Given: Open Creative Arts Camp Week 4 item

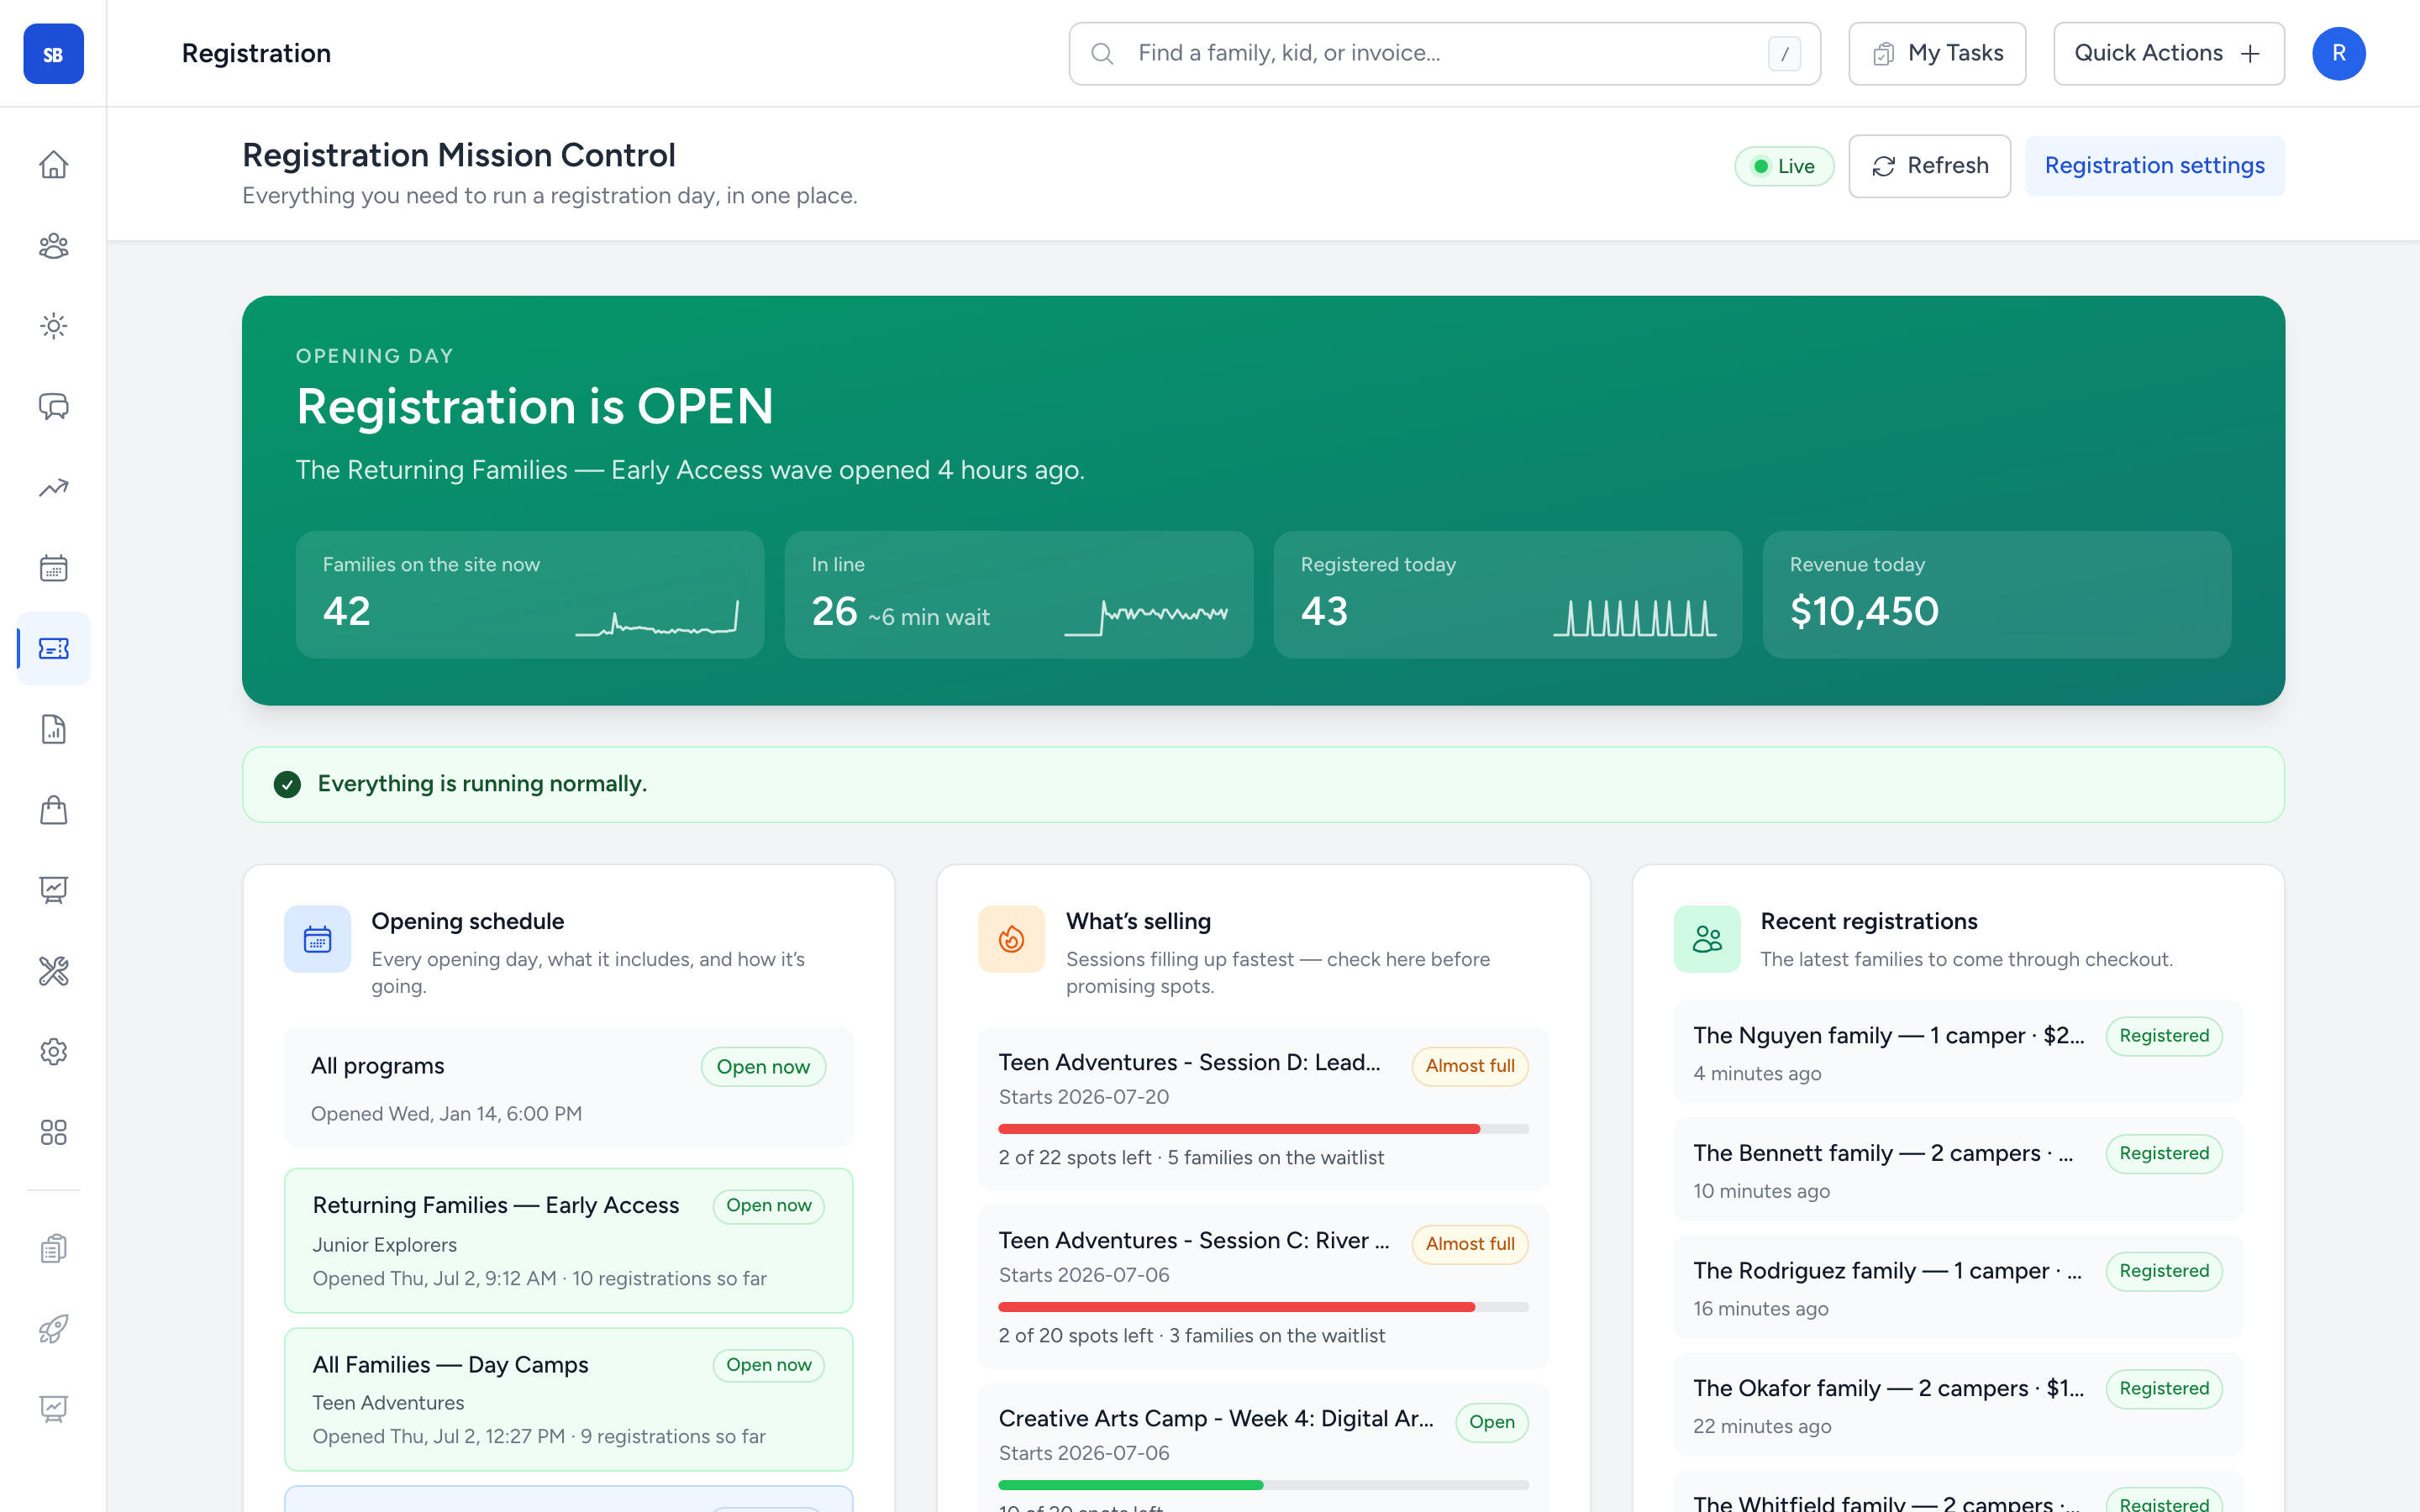Looking at the screenshot, I should click(x=1263, y=1448).
